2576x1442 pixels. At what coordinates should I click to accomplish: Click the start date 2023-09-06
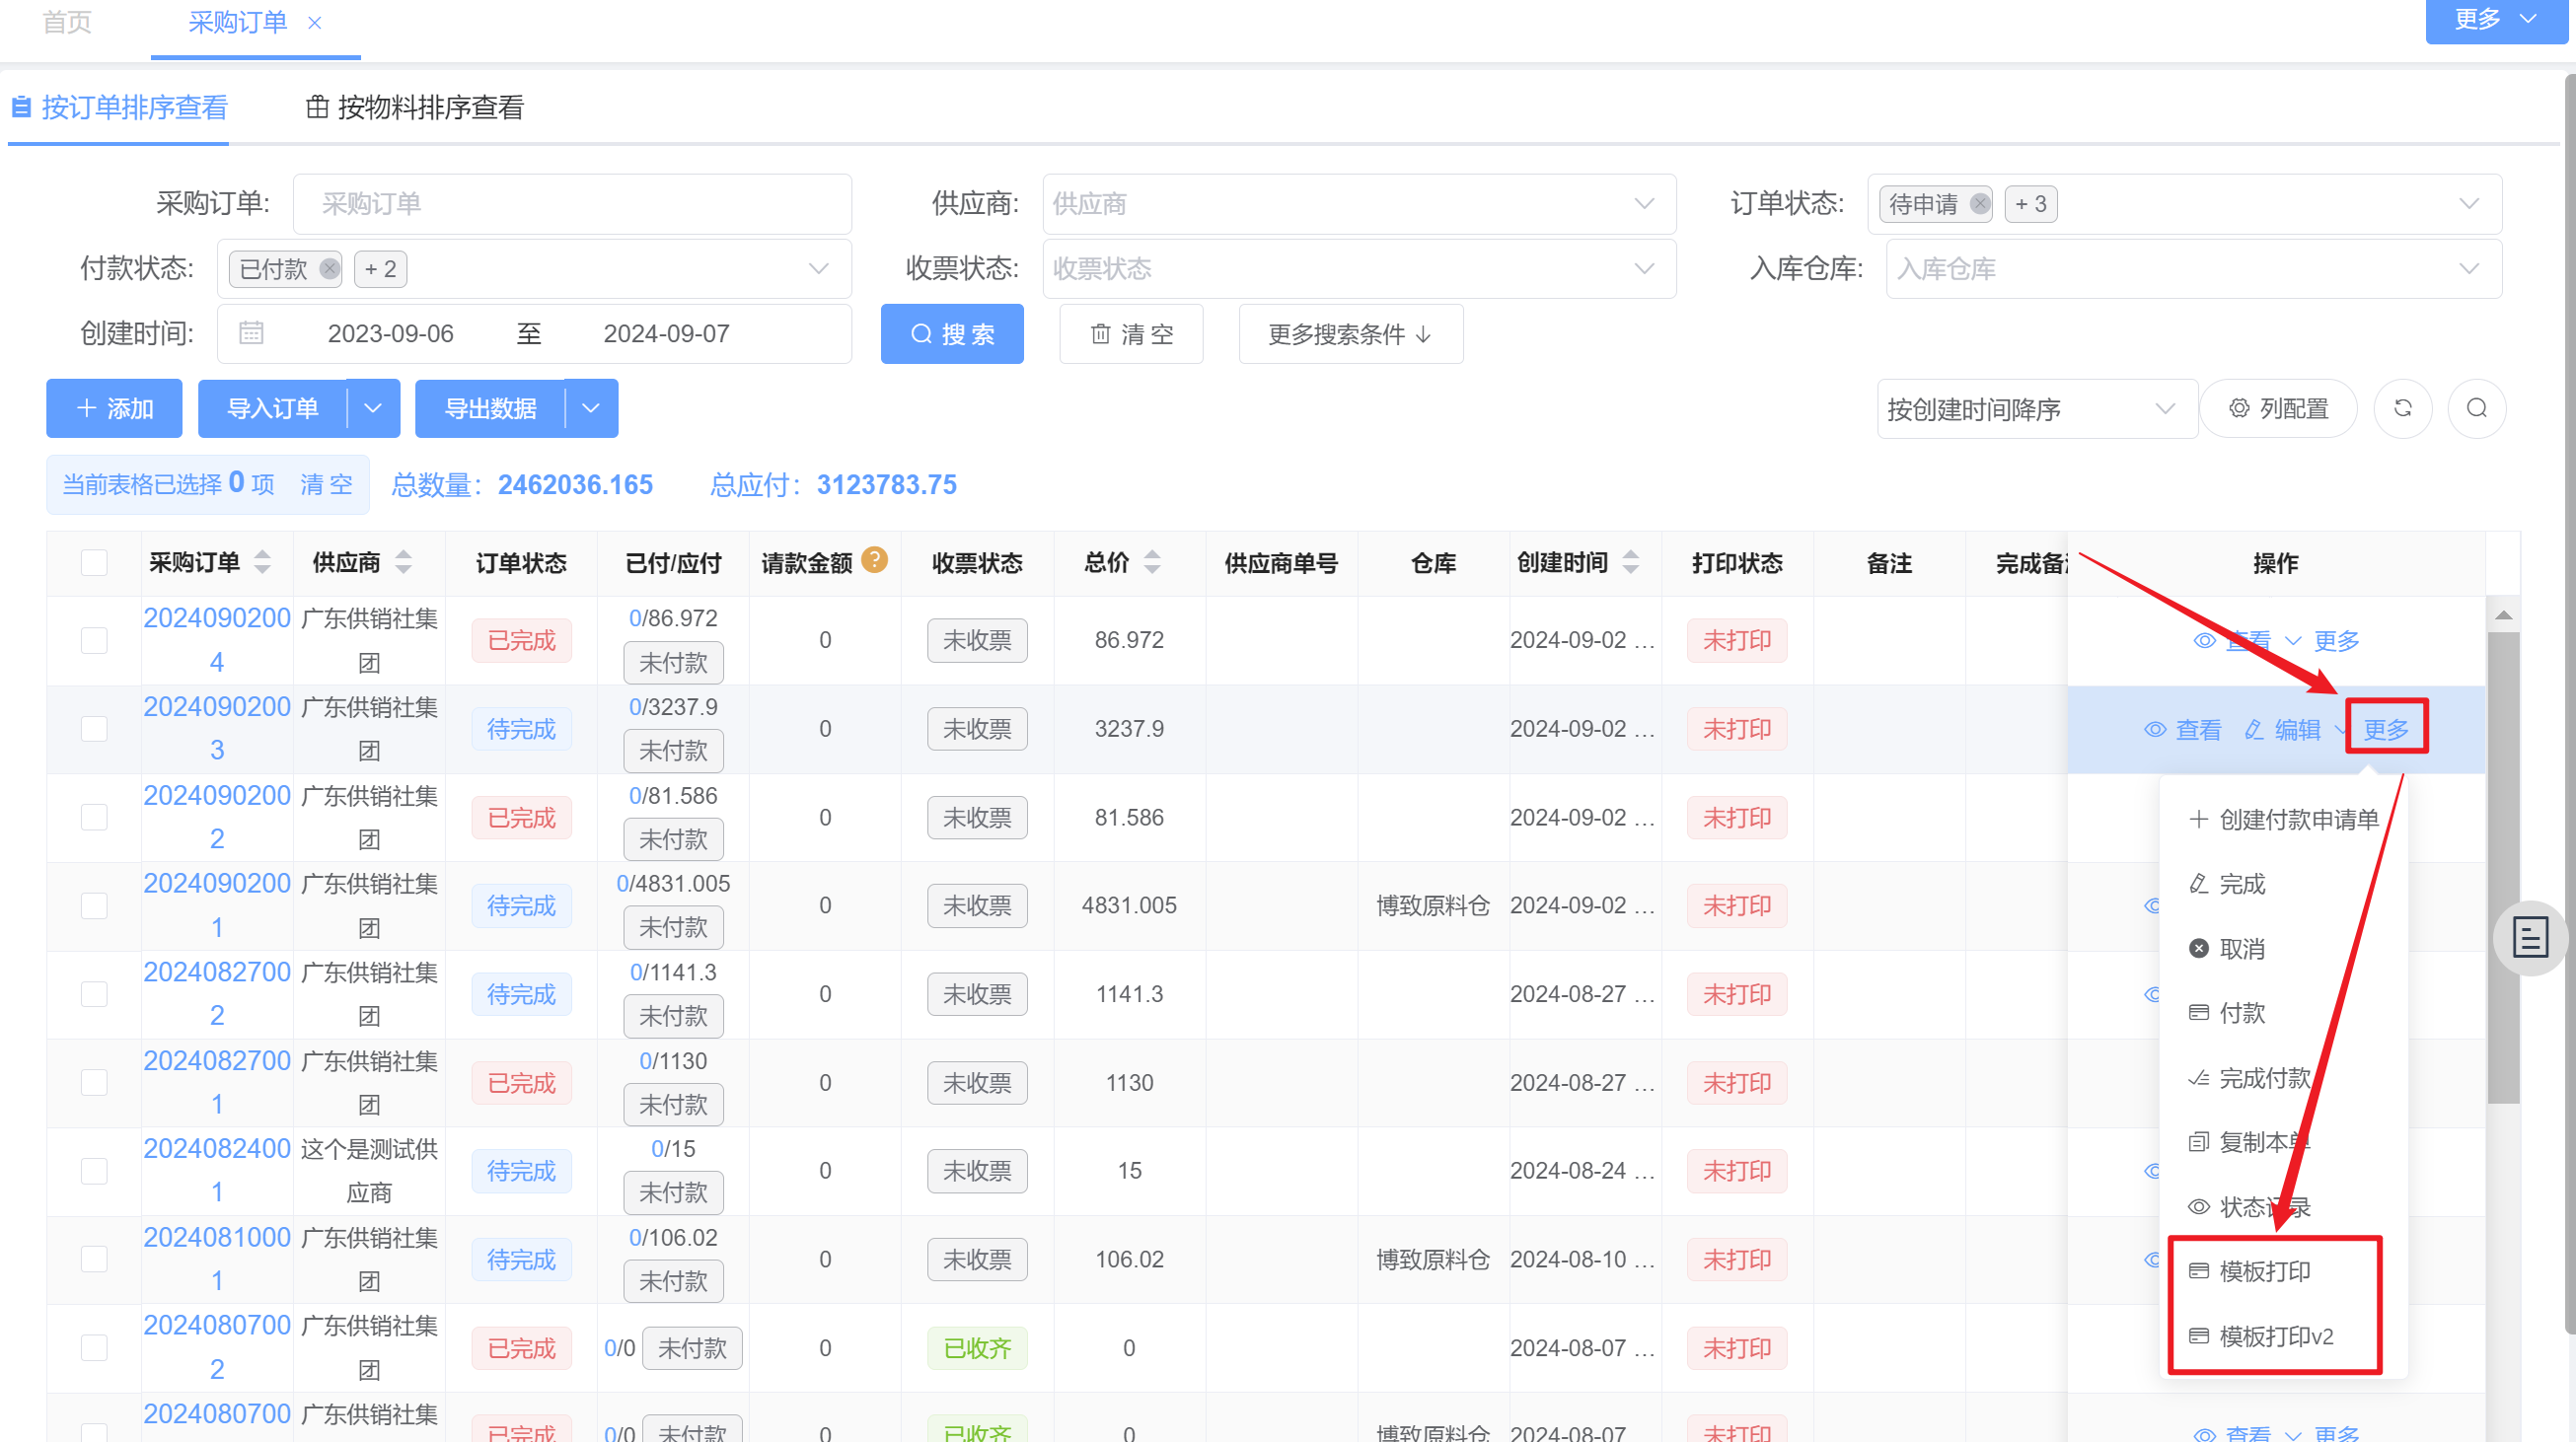[390, 333]
